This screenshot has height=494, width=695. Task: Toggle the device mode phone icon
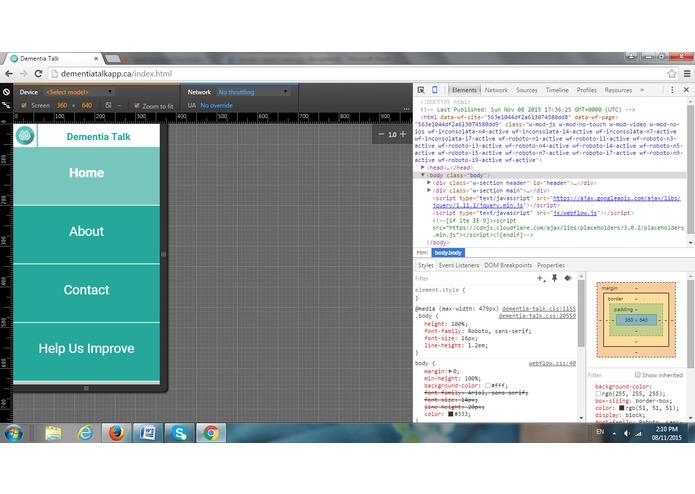click(x=435, y=90)
